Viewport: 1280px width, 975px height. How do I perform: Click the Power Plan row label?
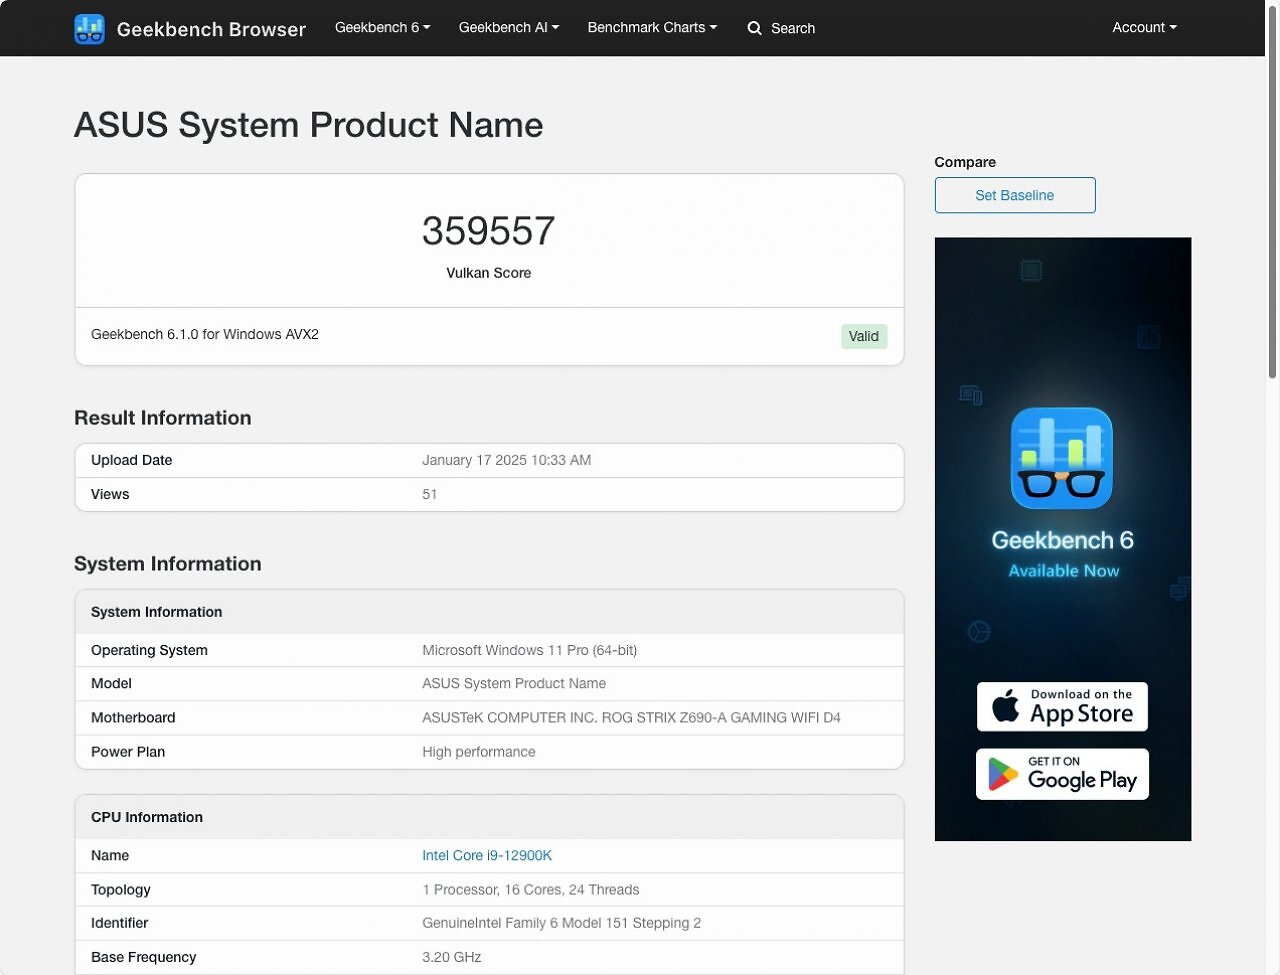pos(128,752)
